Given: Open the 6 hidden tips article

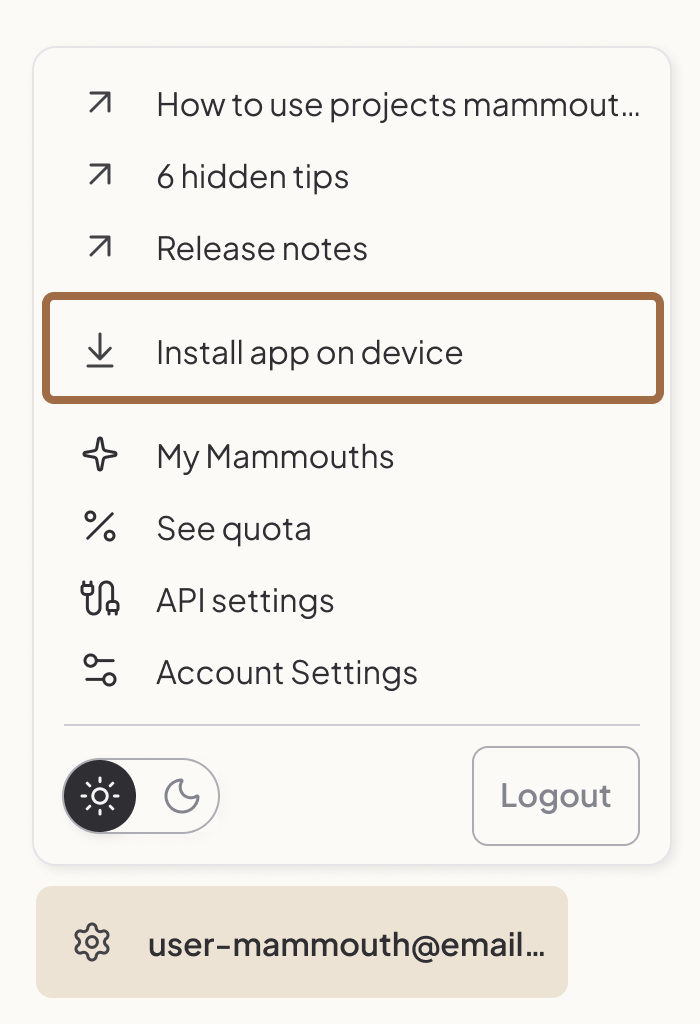Looking at the screenshot, I should [252, 176].
